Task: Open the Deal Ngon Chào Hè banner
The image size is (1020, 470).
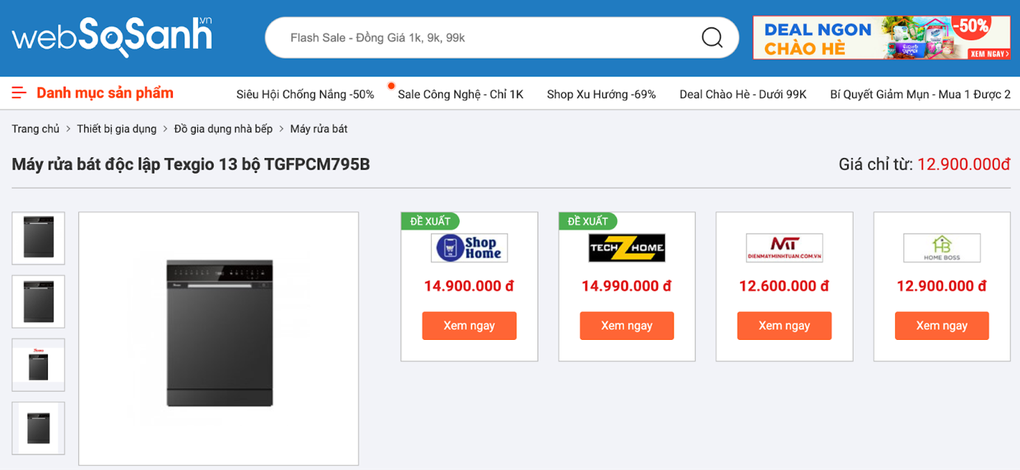Action: point(881,38)
